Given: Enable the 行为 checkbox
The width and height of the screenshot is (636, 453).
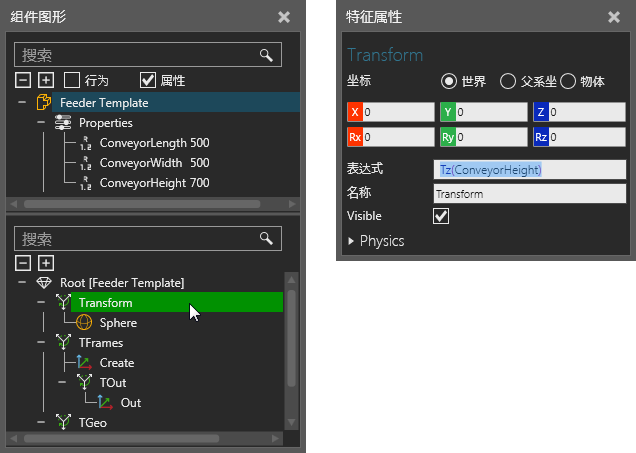Looking at the screenshot, I should click(x=72, y=80).
